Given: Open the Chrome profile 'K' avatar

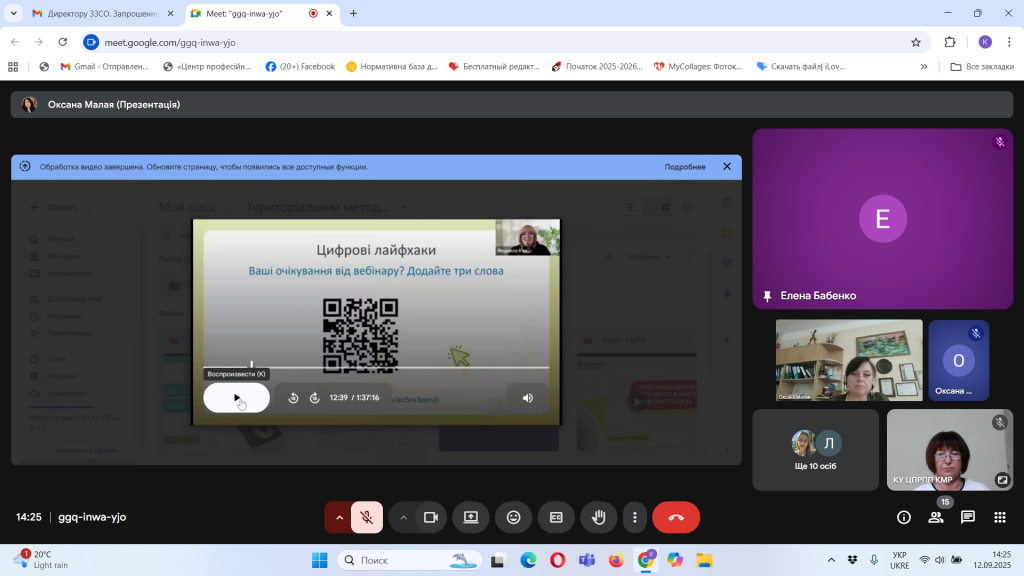Looking at the screenshot, I should pos(985,42).
